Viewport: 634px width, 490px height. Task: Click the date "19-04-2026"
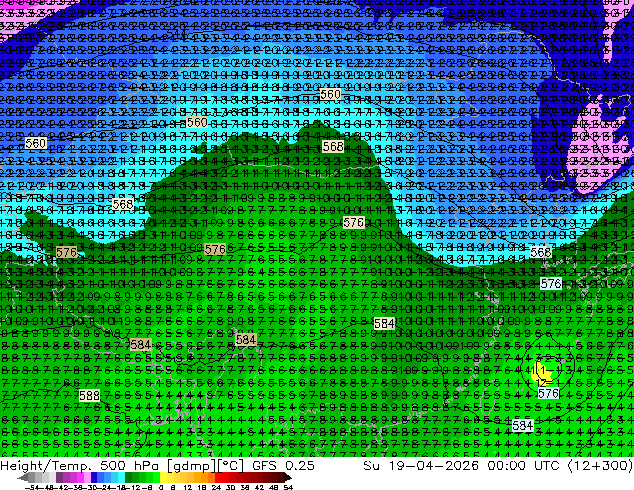click(433, 466)
